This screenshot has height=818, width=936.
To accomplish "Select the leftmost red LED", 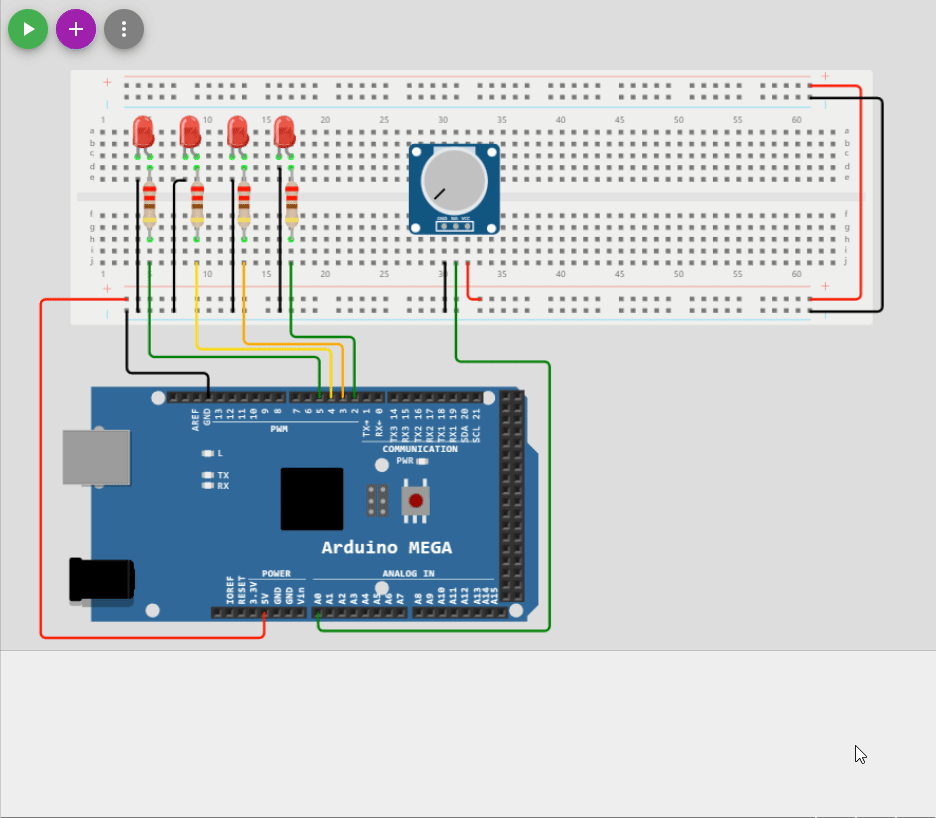I will [x=143, y=133].
